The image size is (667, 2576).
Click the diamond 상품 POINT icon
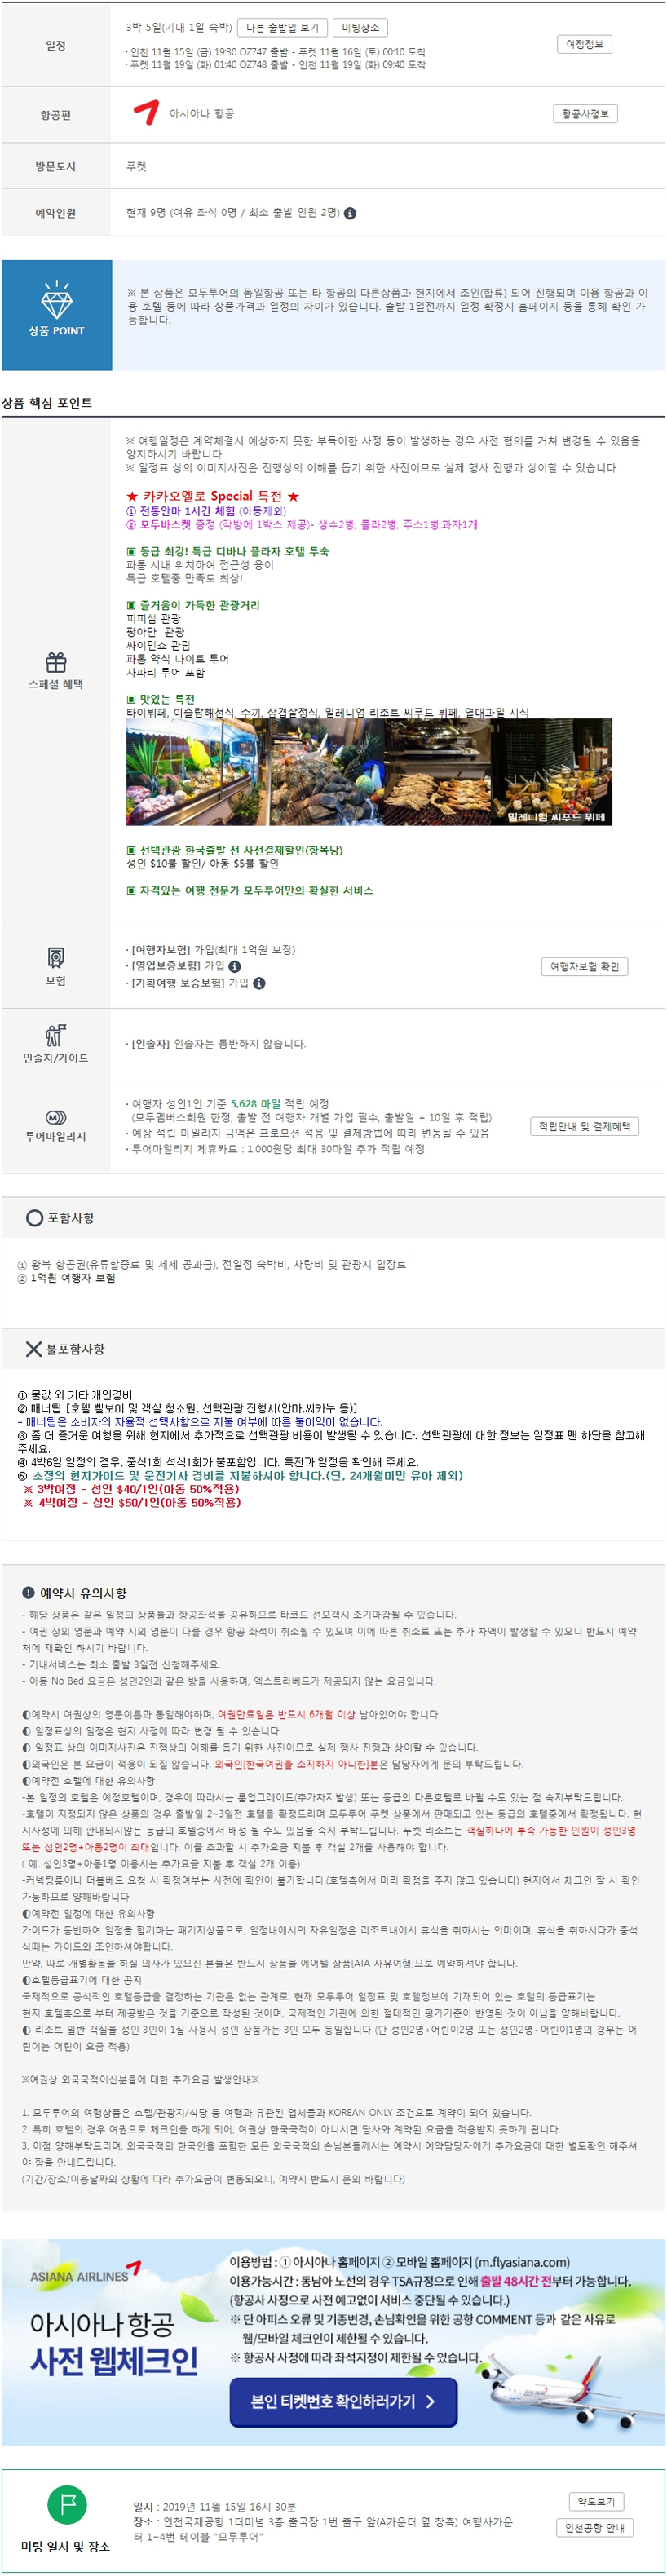(56, 300)
